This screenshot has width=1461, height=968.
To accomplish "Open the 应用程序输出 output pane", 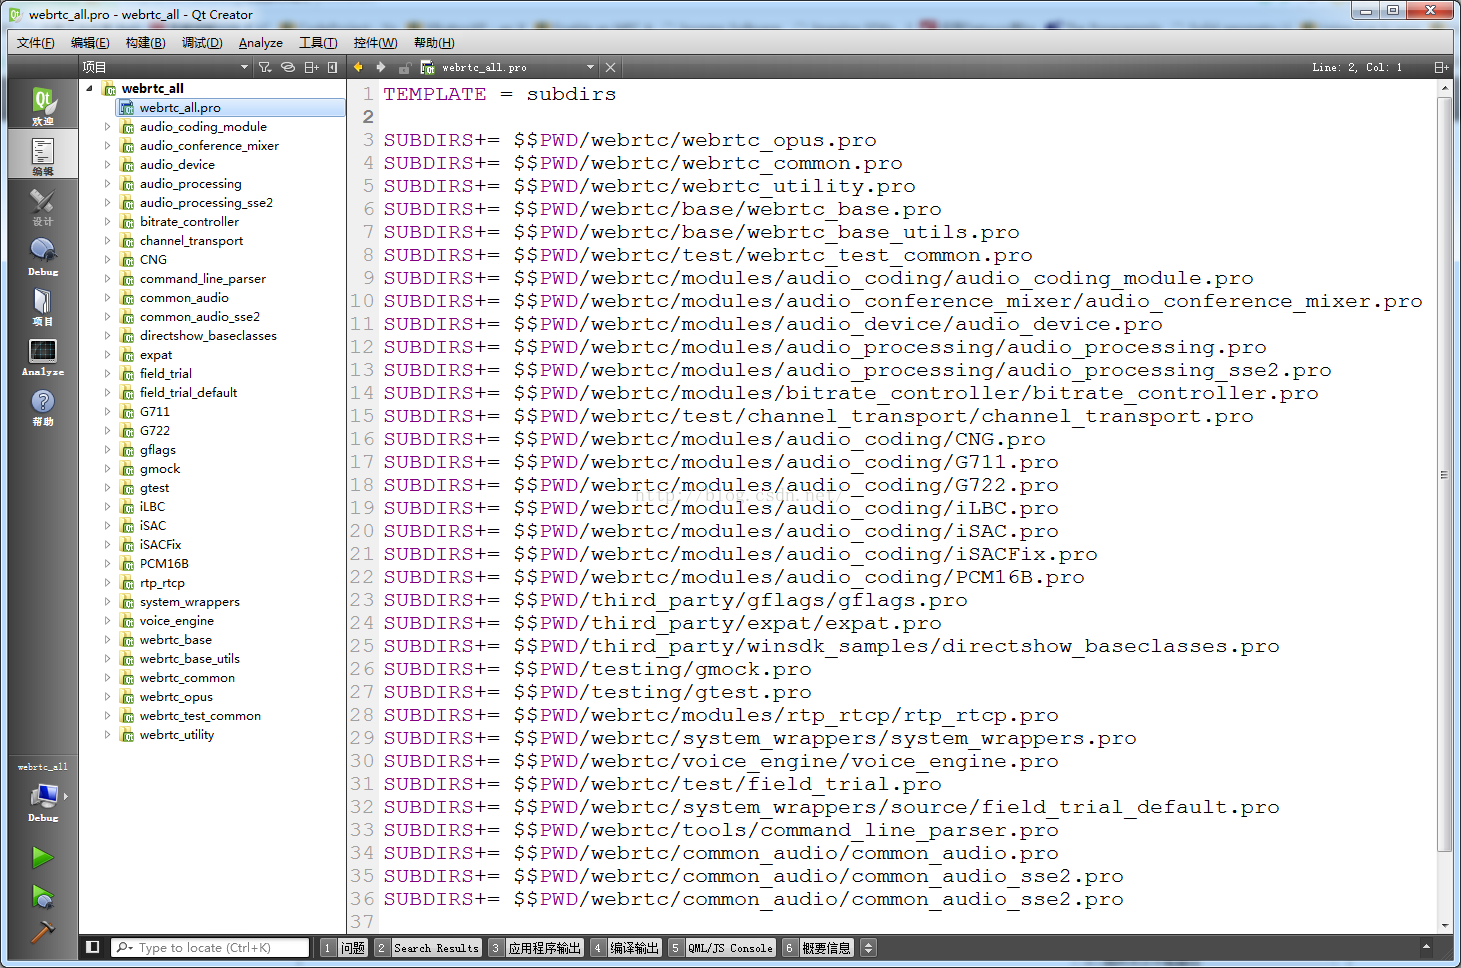I will pos(535,947).
